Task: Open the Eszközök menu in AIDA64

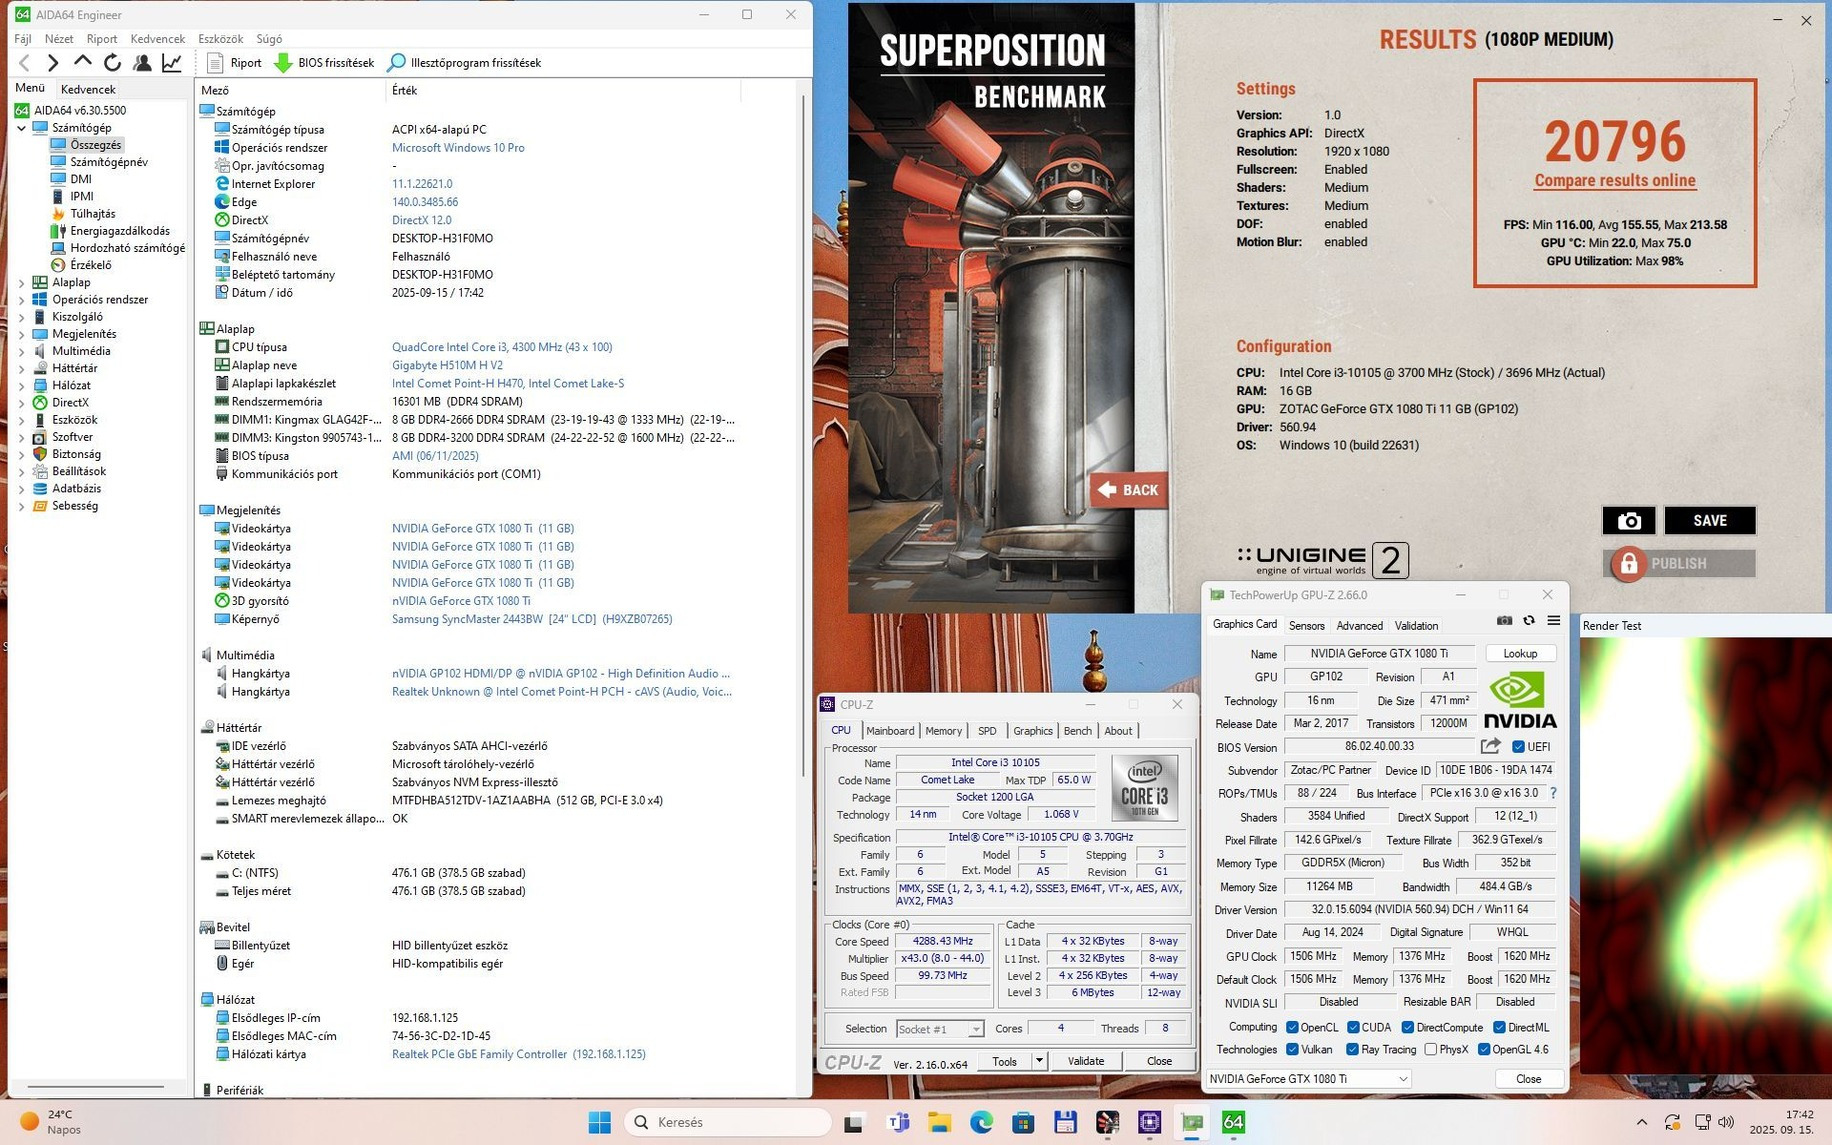Action: pos(220,39)
